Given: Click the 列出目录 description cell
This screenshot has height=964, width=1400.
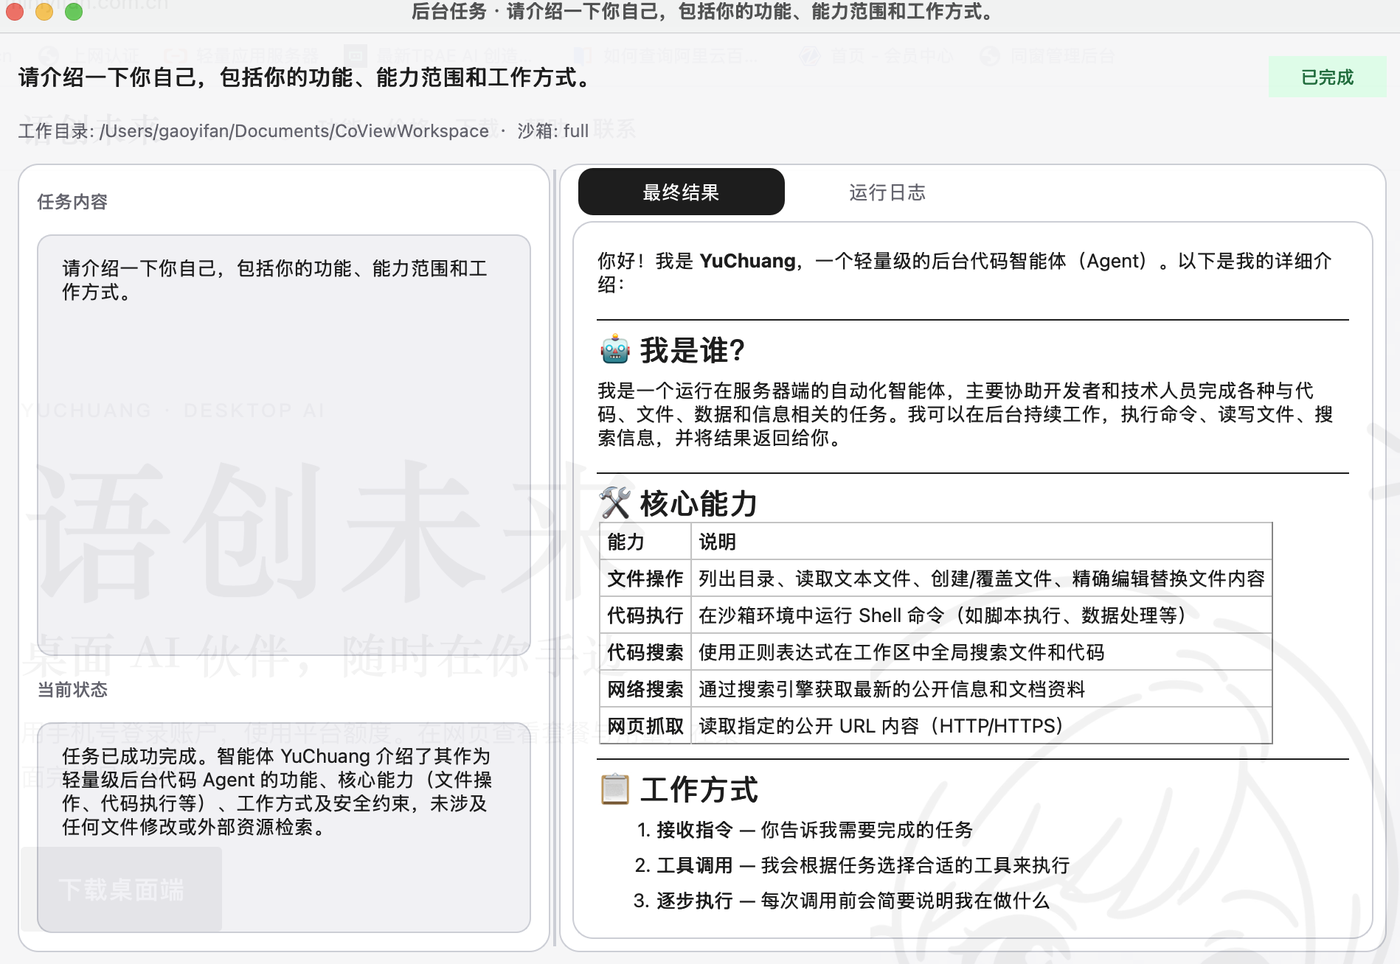Looking at the screenshot, I should [981, 578].
